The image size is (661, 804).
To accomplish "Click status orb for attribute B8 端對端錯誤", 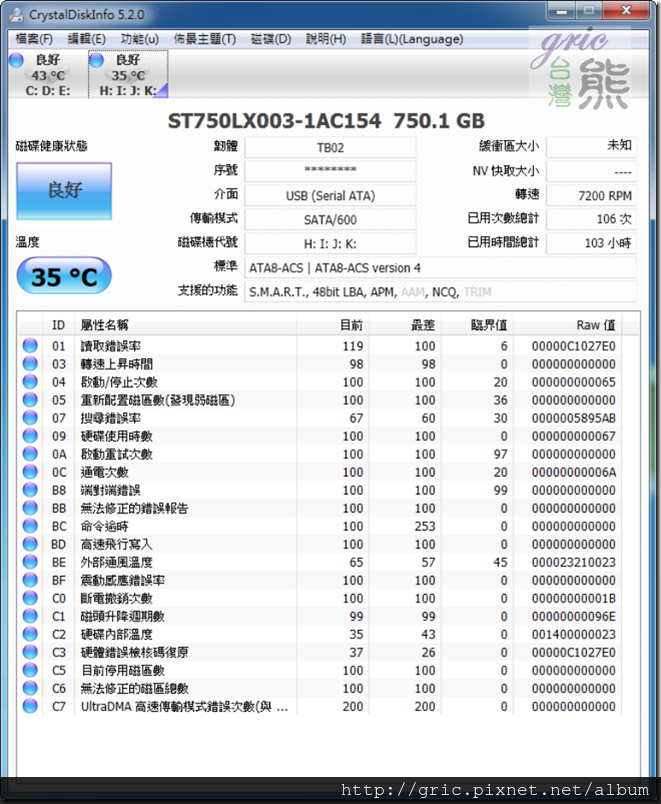I will click(x=30, y=490).
